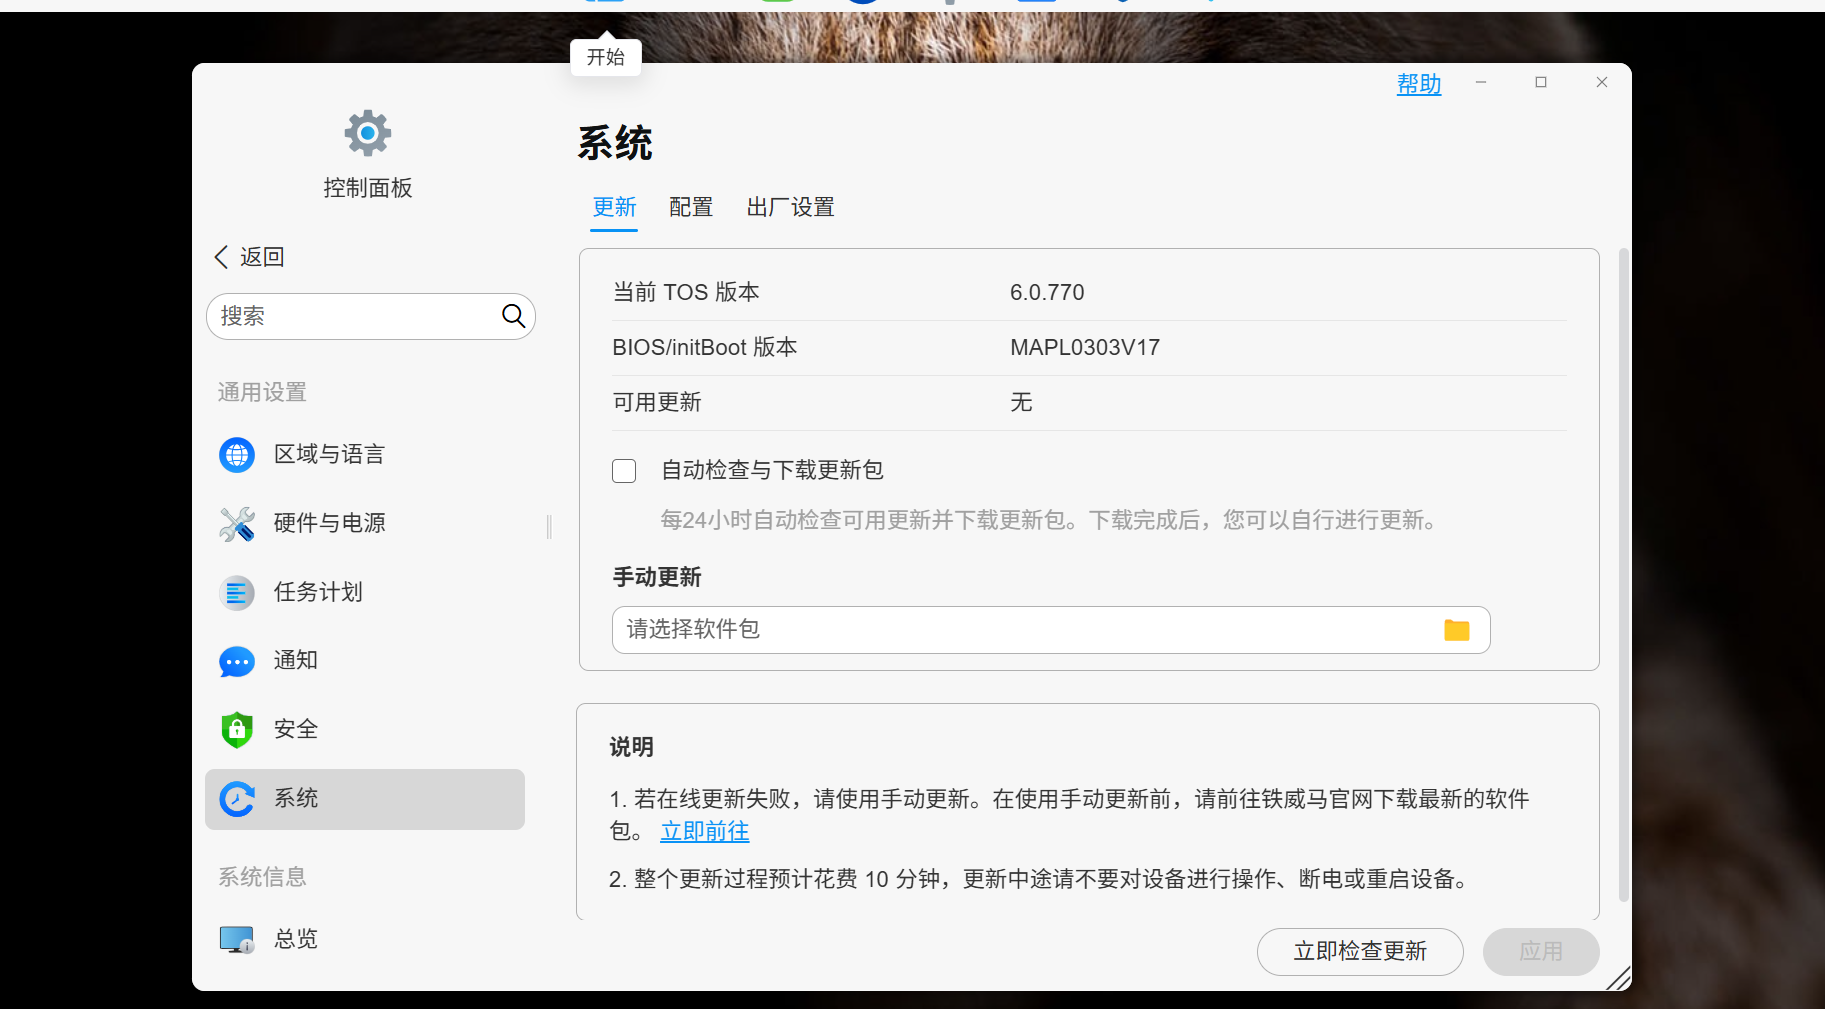Click the 说明 heading
Image resolution: width=1825 pixels, height=1009 pixels.
coord(632,747)
